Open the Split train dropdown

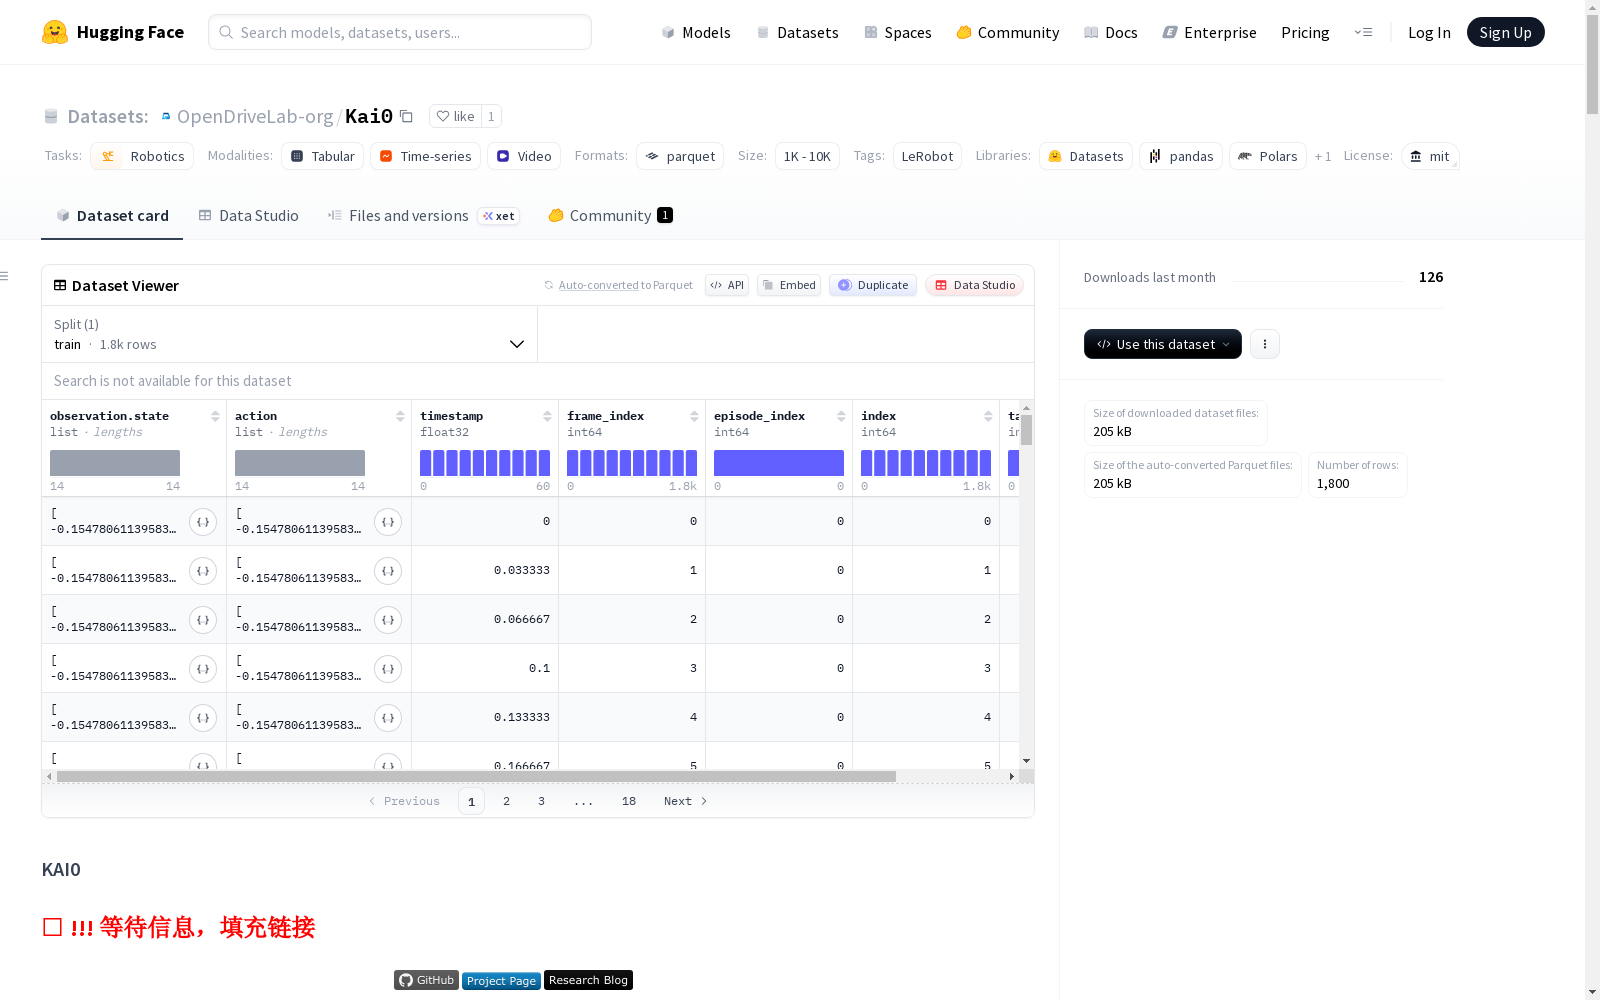tap(289, 334)
